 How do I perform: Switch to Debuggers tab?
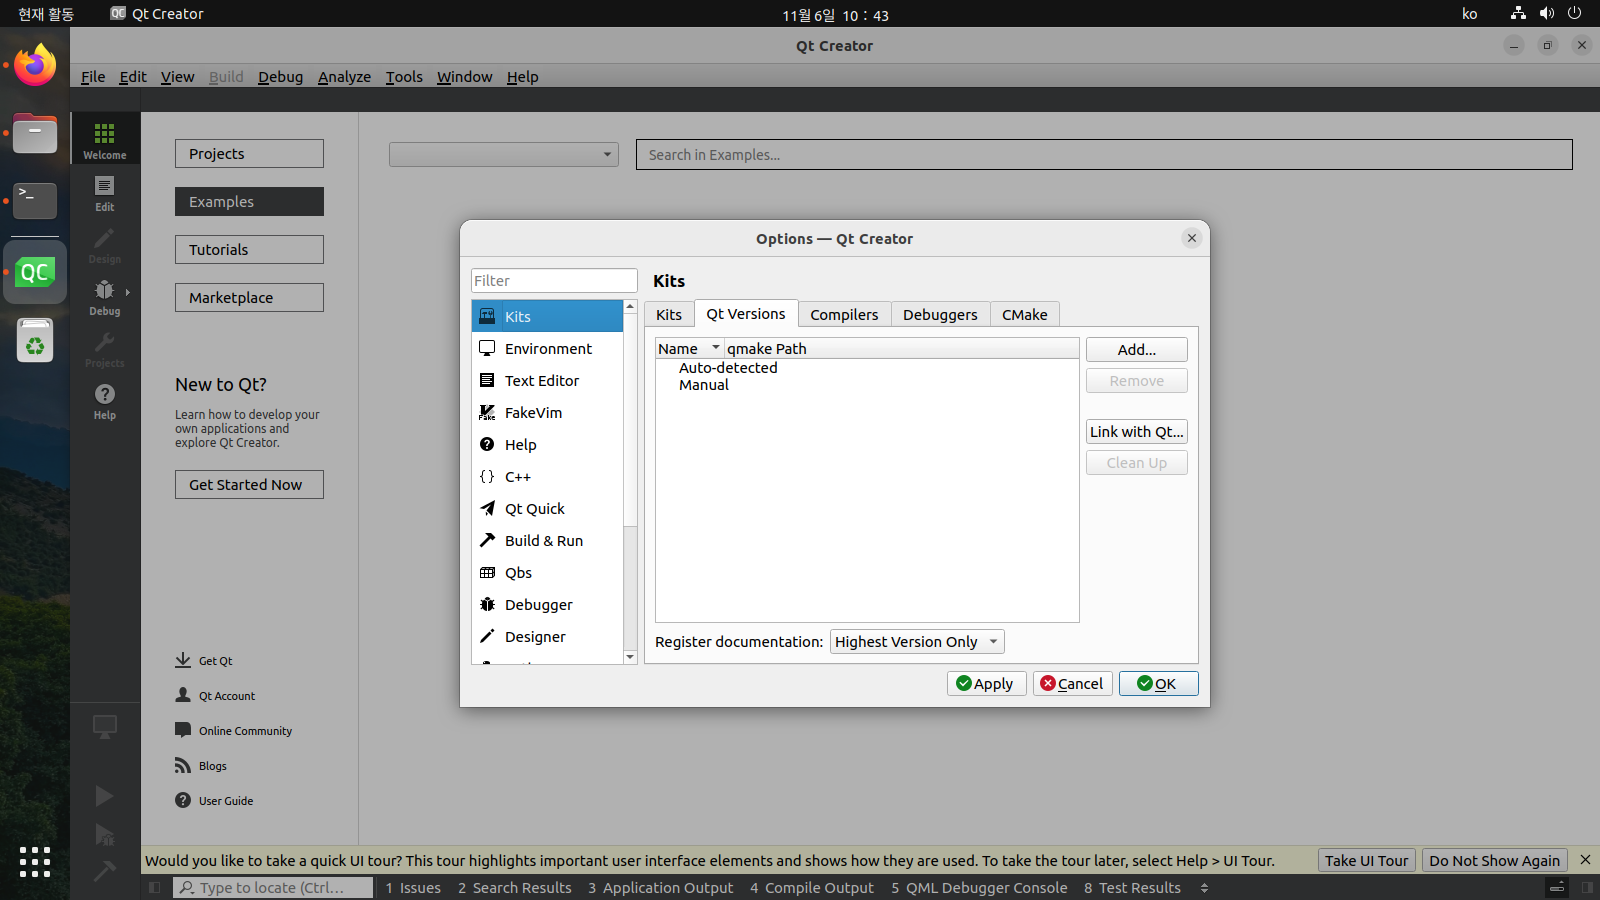(940, 314)
